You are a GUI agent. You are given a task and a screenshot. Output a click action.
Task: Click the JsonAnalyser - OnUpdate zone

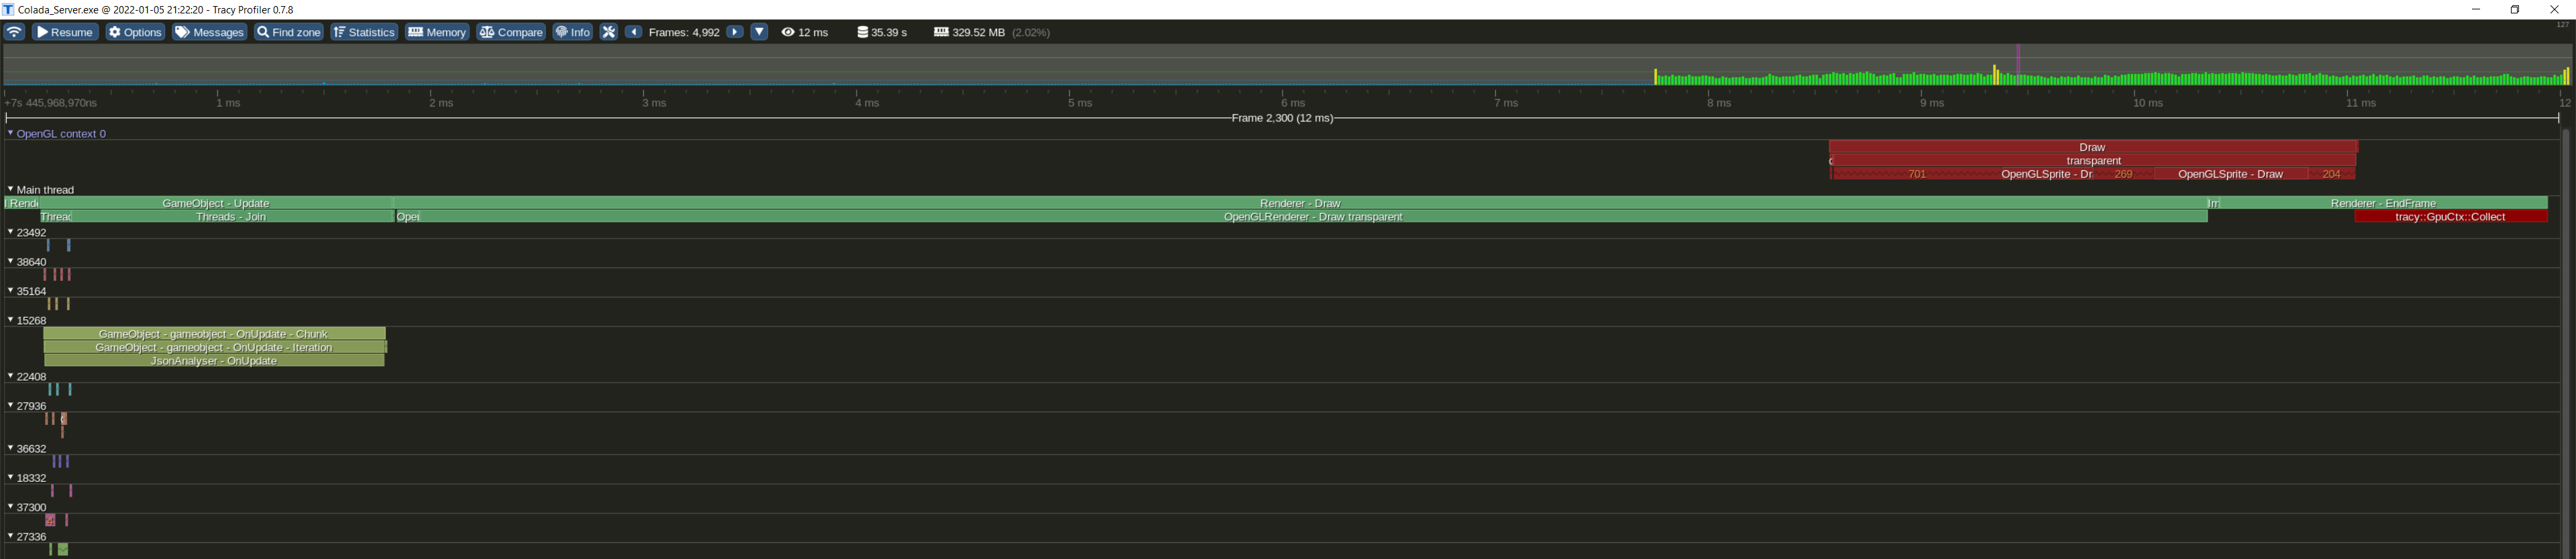tap(213, 361)
